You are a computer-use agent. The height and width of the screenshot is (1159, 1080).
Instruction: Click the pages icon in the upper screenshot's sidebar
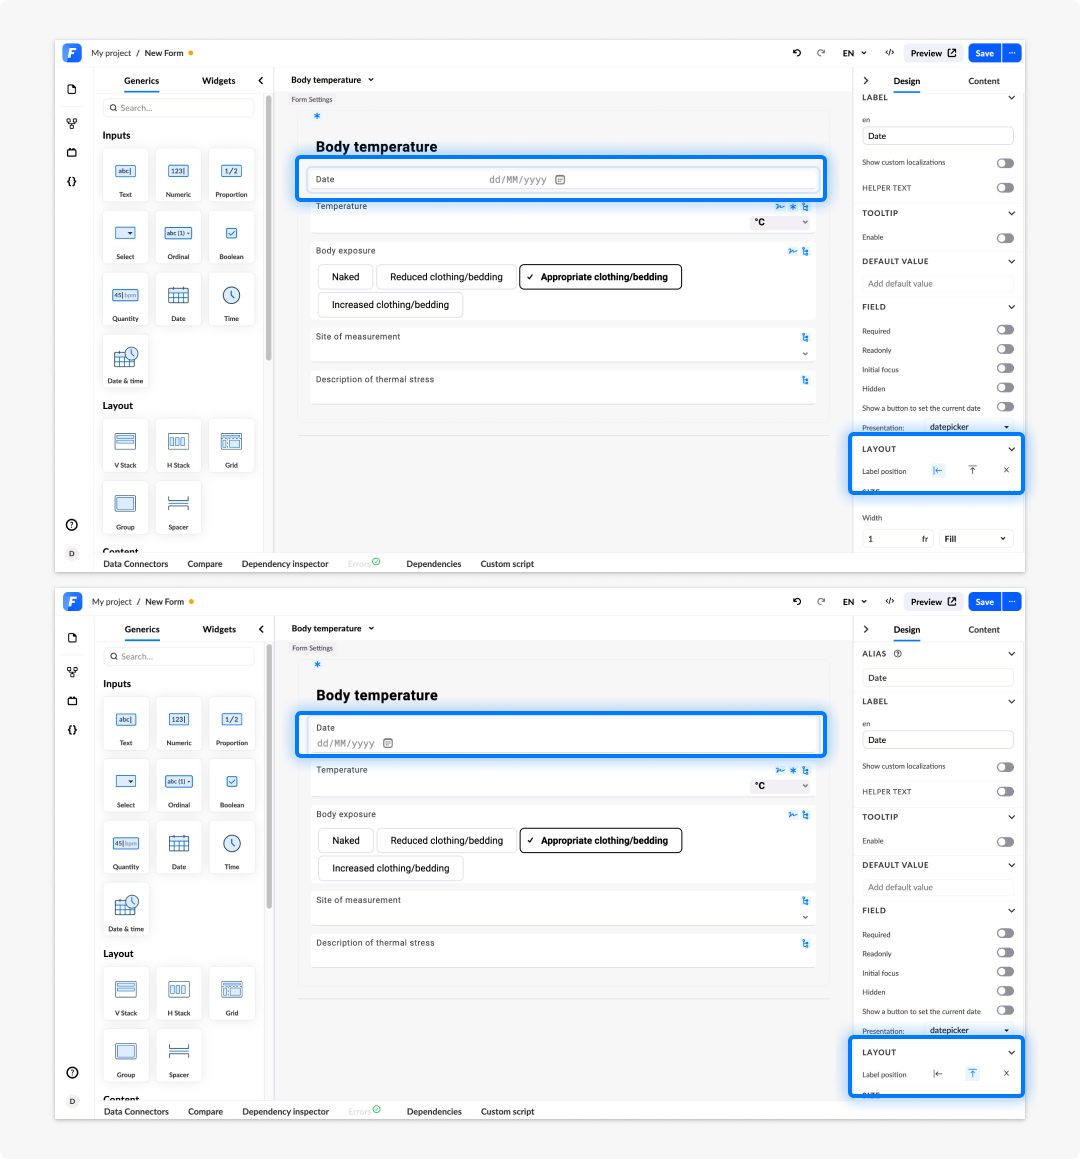[x=72, y=89]
